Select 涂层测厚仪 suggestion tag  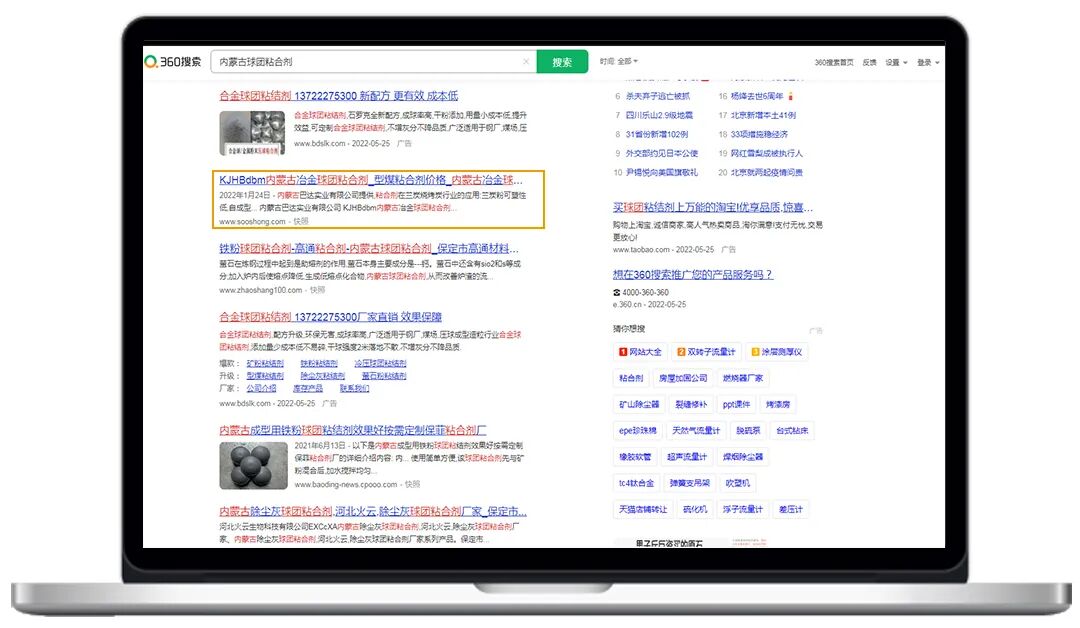pyautogui.click(x=776, y=352)
